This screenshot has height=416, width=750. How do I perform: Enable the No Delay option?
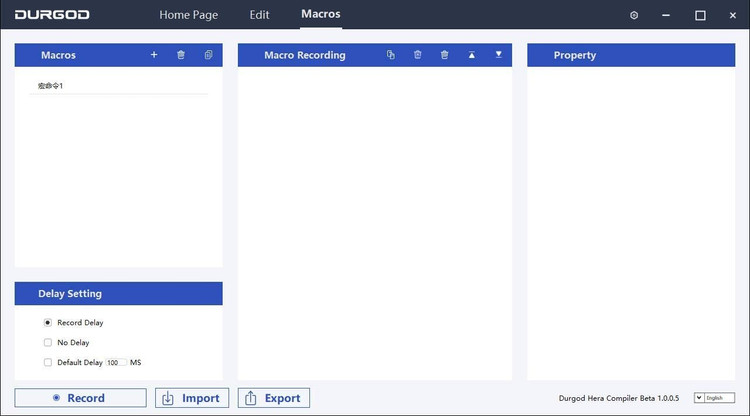[48, 343]
